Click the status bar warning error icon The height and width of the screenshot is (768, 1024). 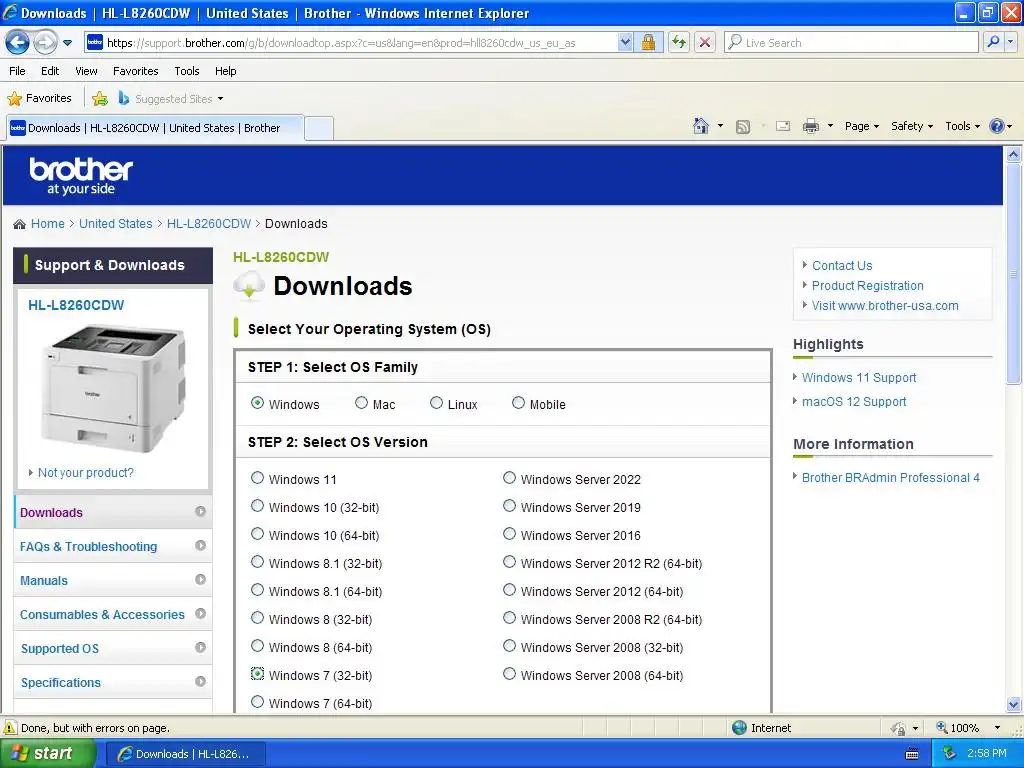click(10, 728)
